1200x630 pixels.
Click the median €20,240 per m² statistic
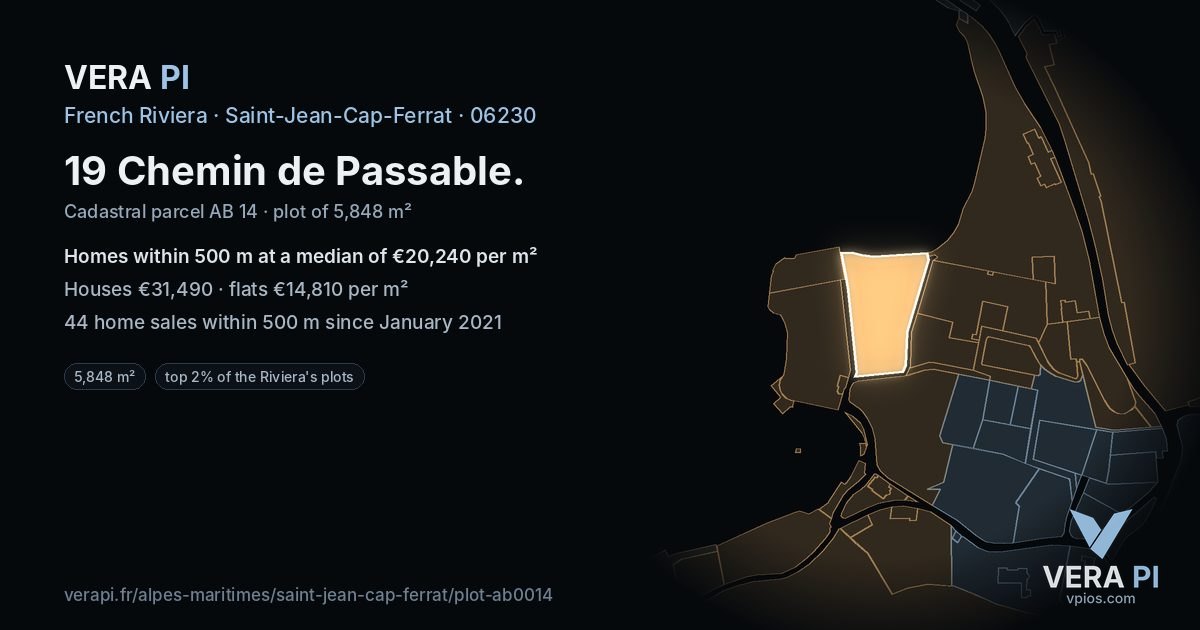(301, 256)
